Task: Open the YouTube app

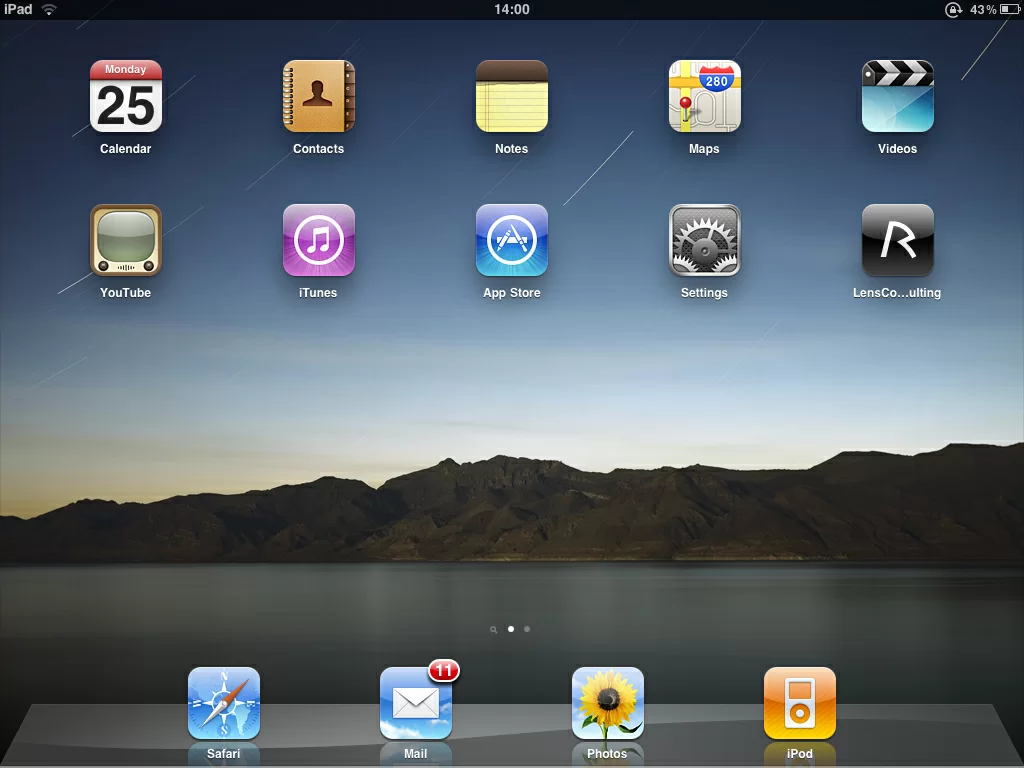Action: tap(125, 240)
